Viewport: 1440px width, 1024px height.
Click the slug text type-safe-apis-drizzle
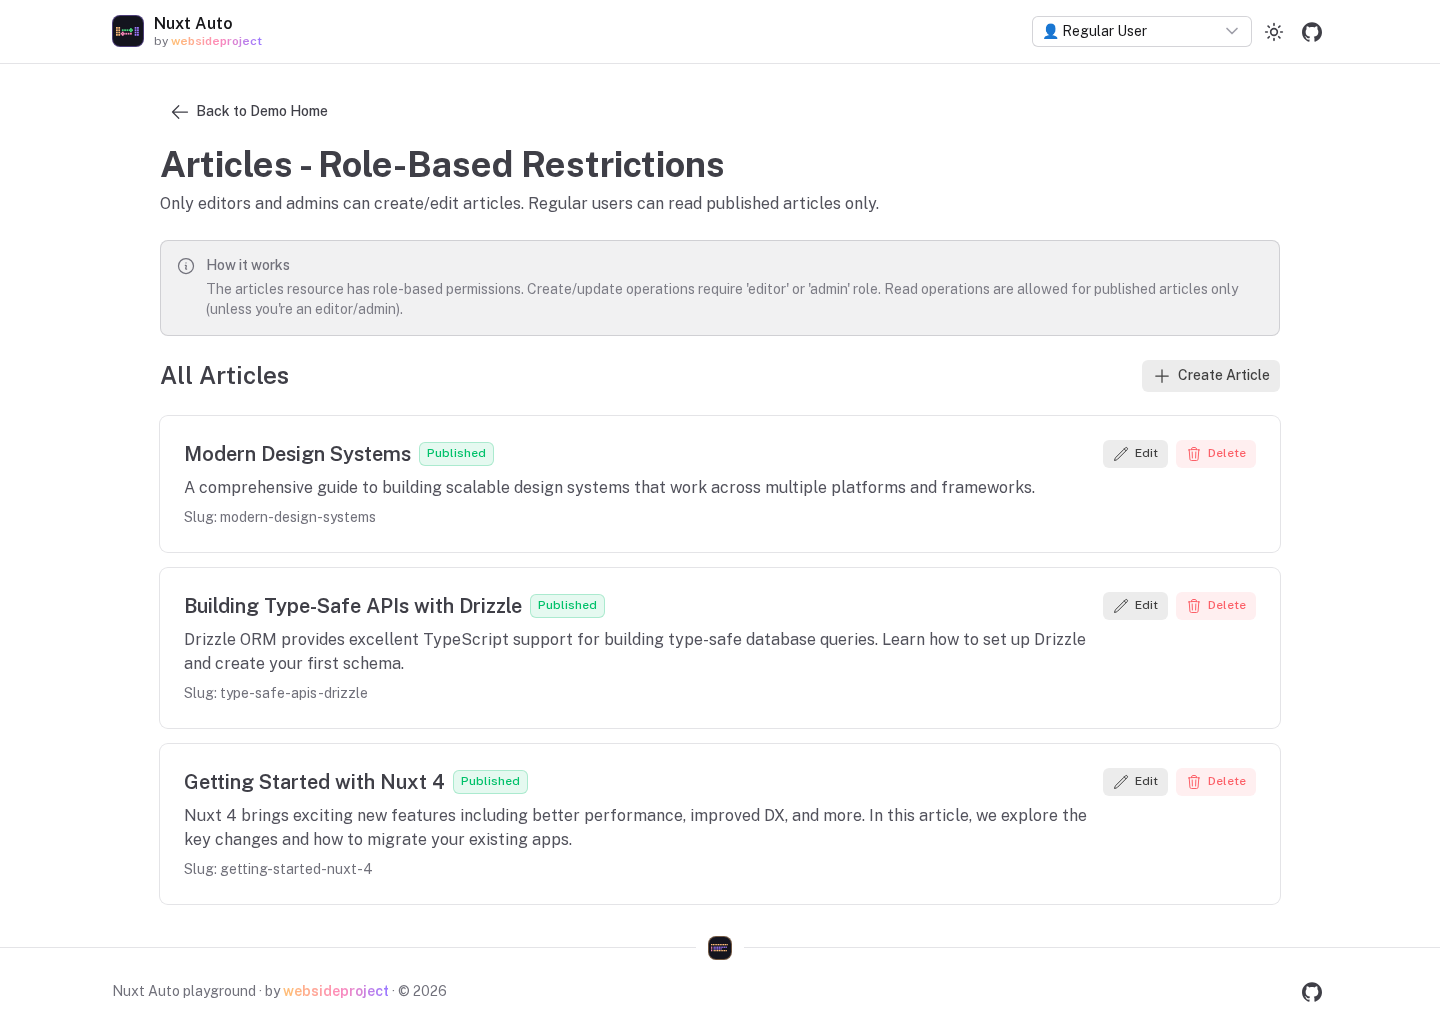click(294, 693)
